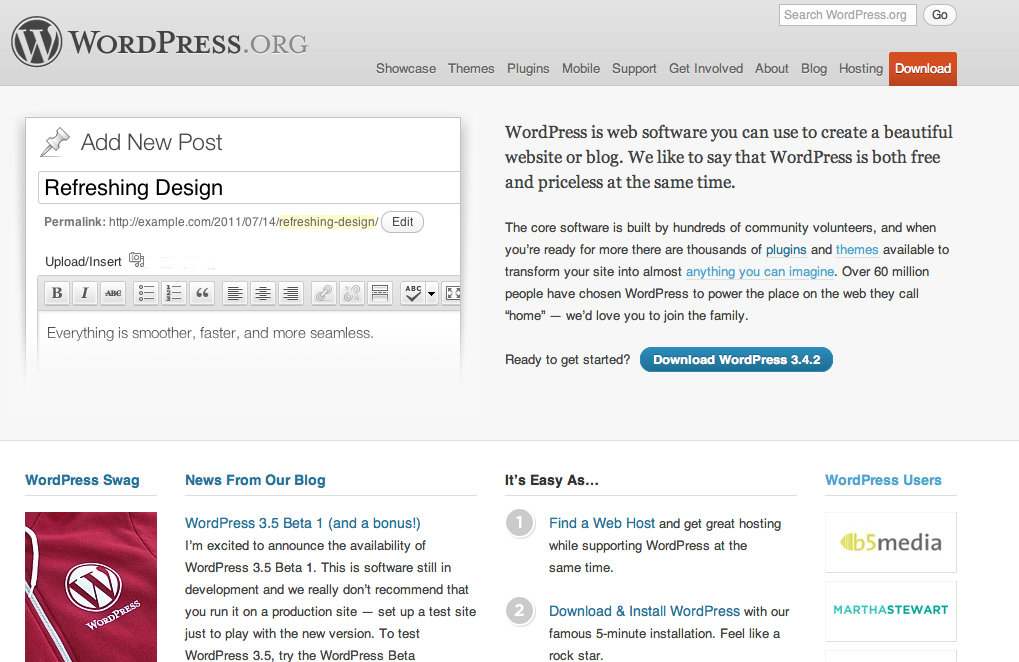
Task: Click the step 1 number circle
Action: 519,522
